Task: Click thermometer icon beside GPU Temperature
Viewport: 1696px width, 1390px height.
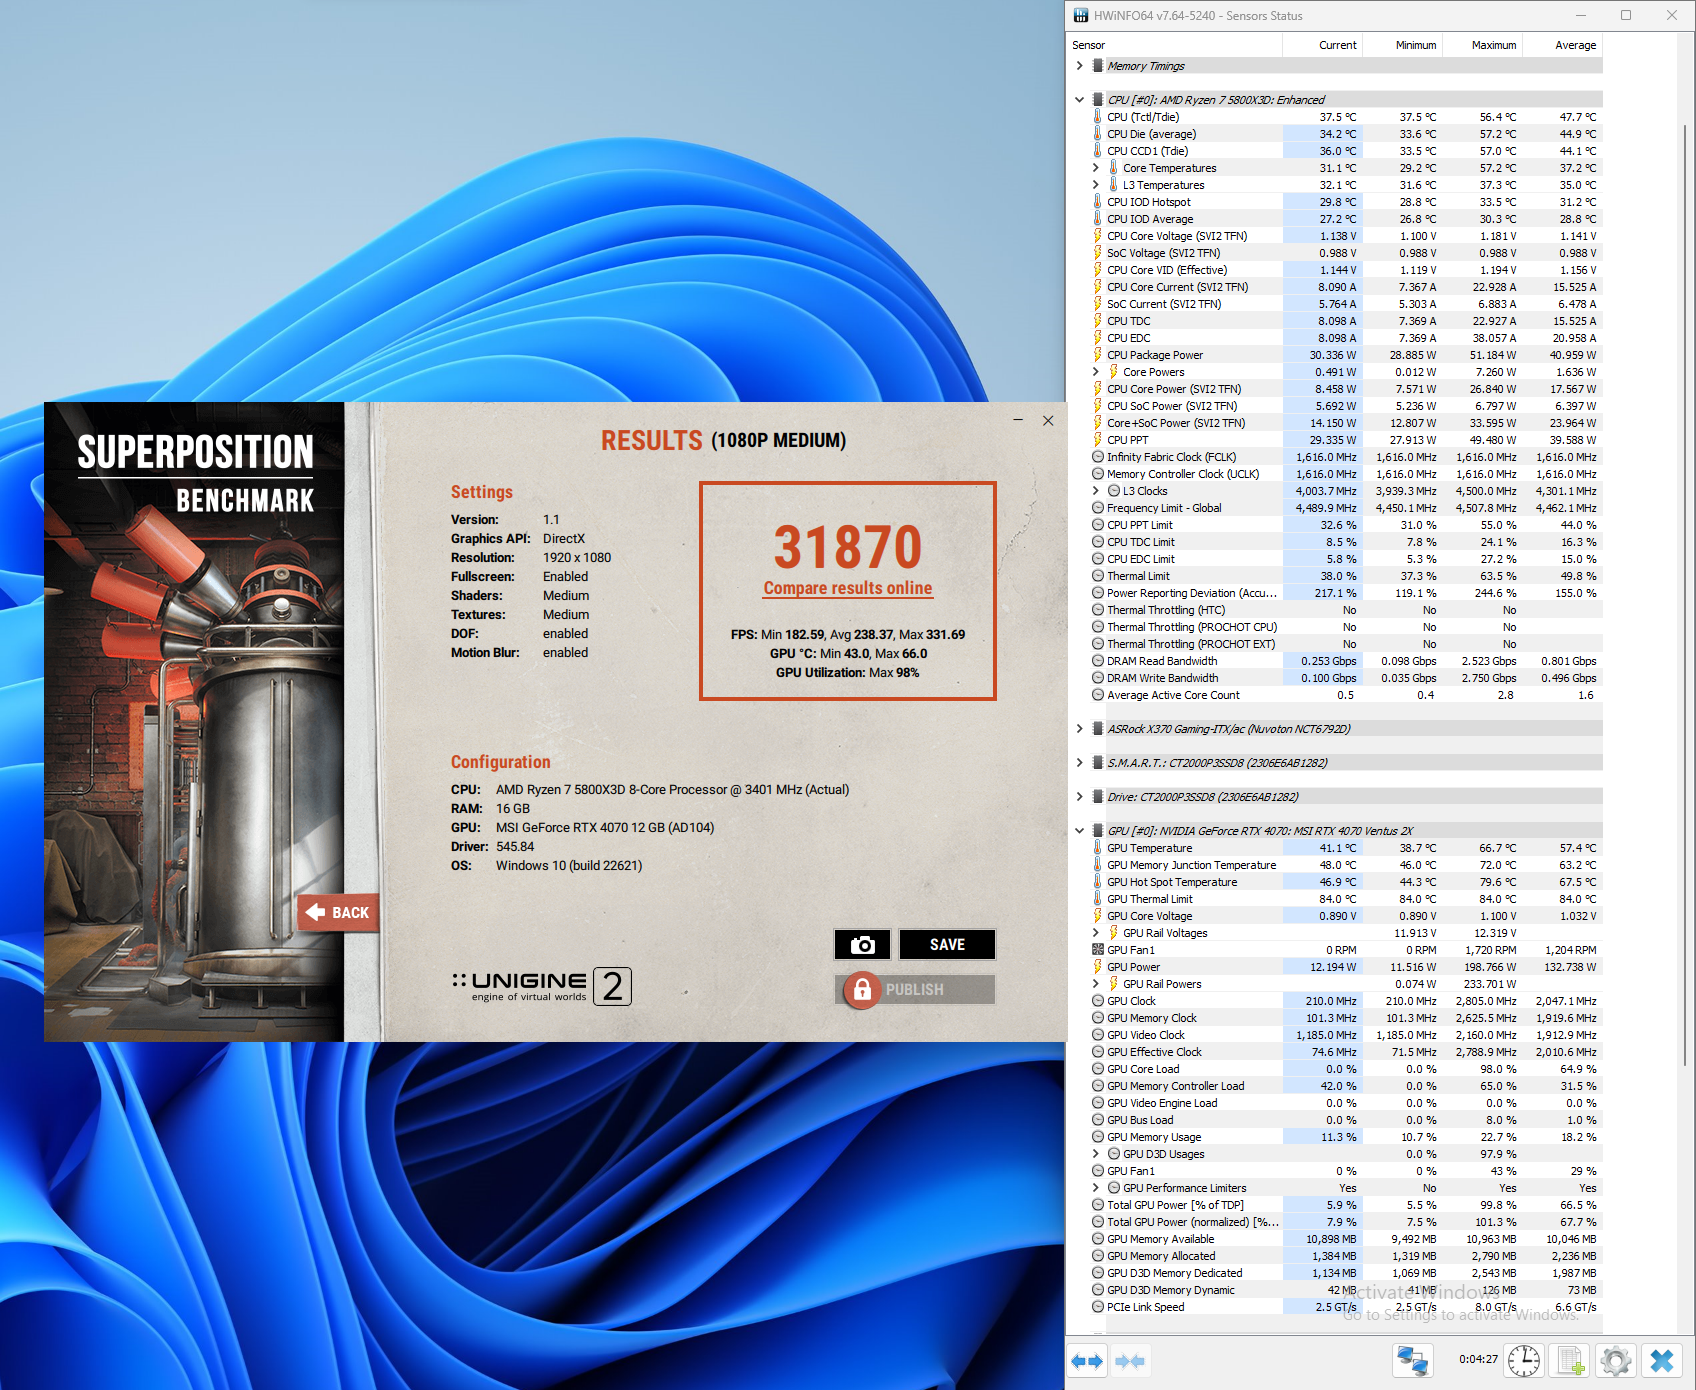Action: pos(1098,848)
